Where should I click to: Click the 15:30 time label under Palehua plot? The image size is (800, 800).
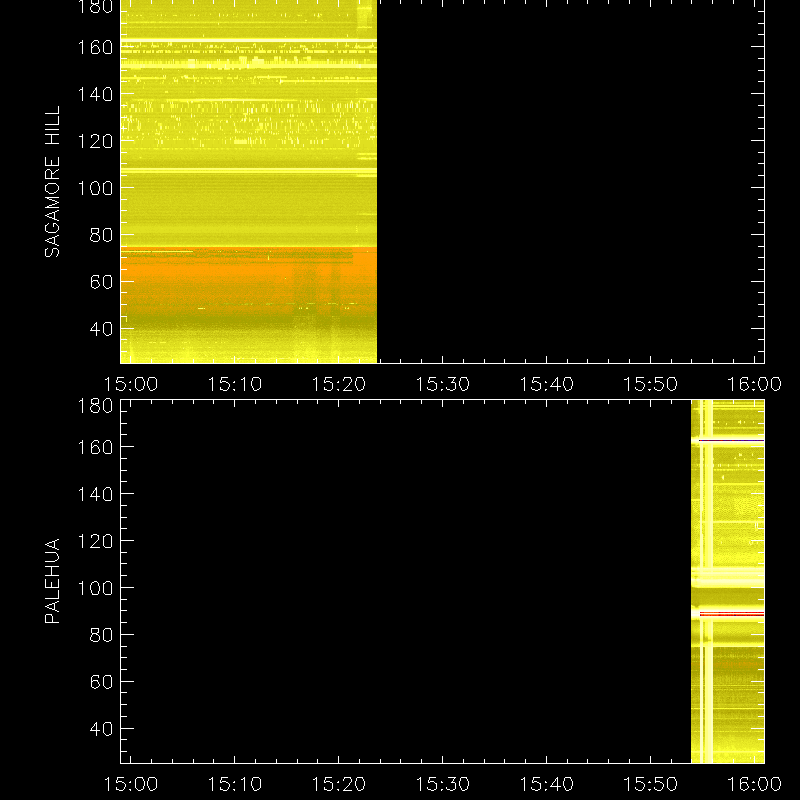(x=442, y=784)
